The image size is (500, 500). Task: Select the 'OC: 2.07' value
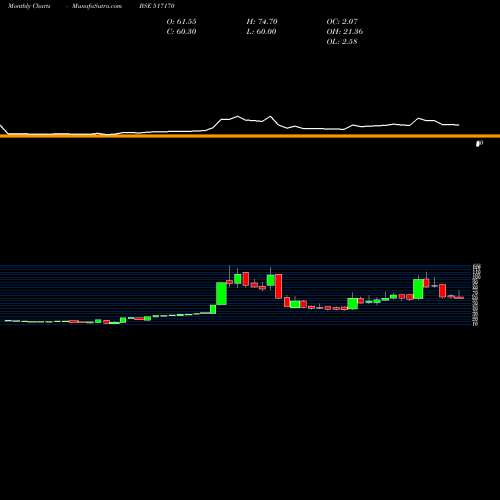coord(342,21)
